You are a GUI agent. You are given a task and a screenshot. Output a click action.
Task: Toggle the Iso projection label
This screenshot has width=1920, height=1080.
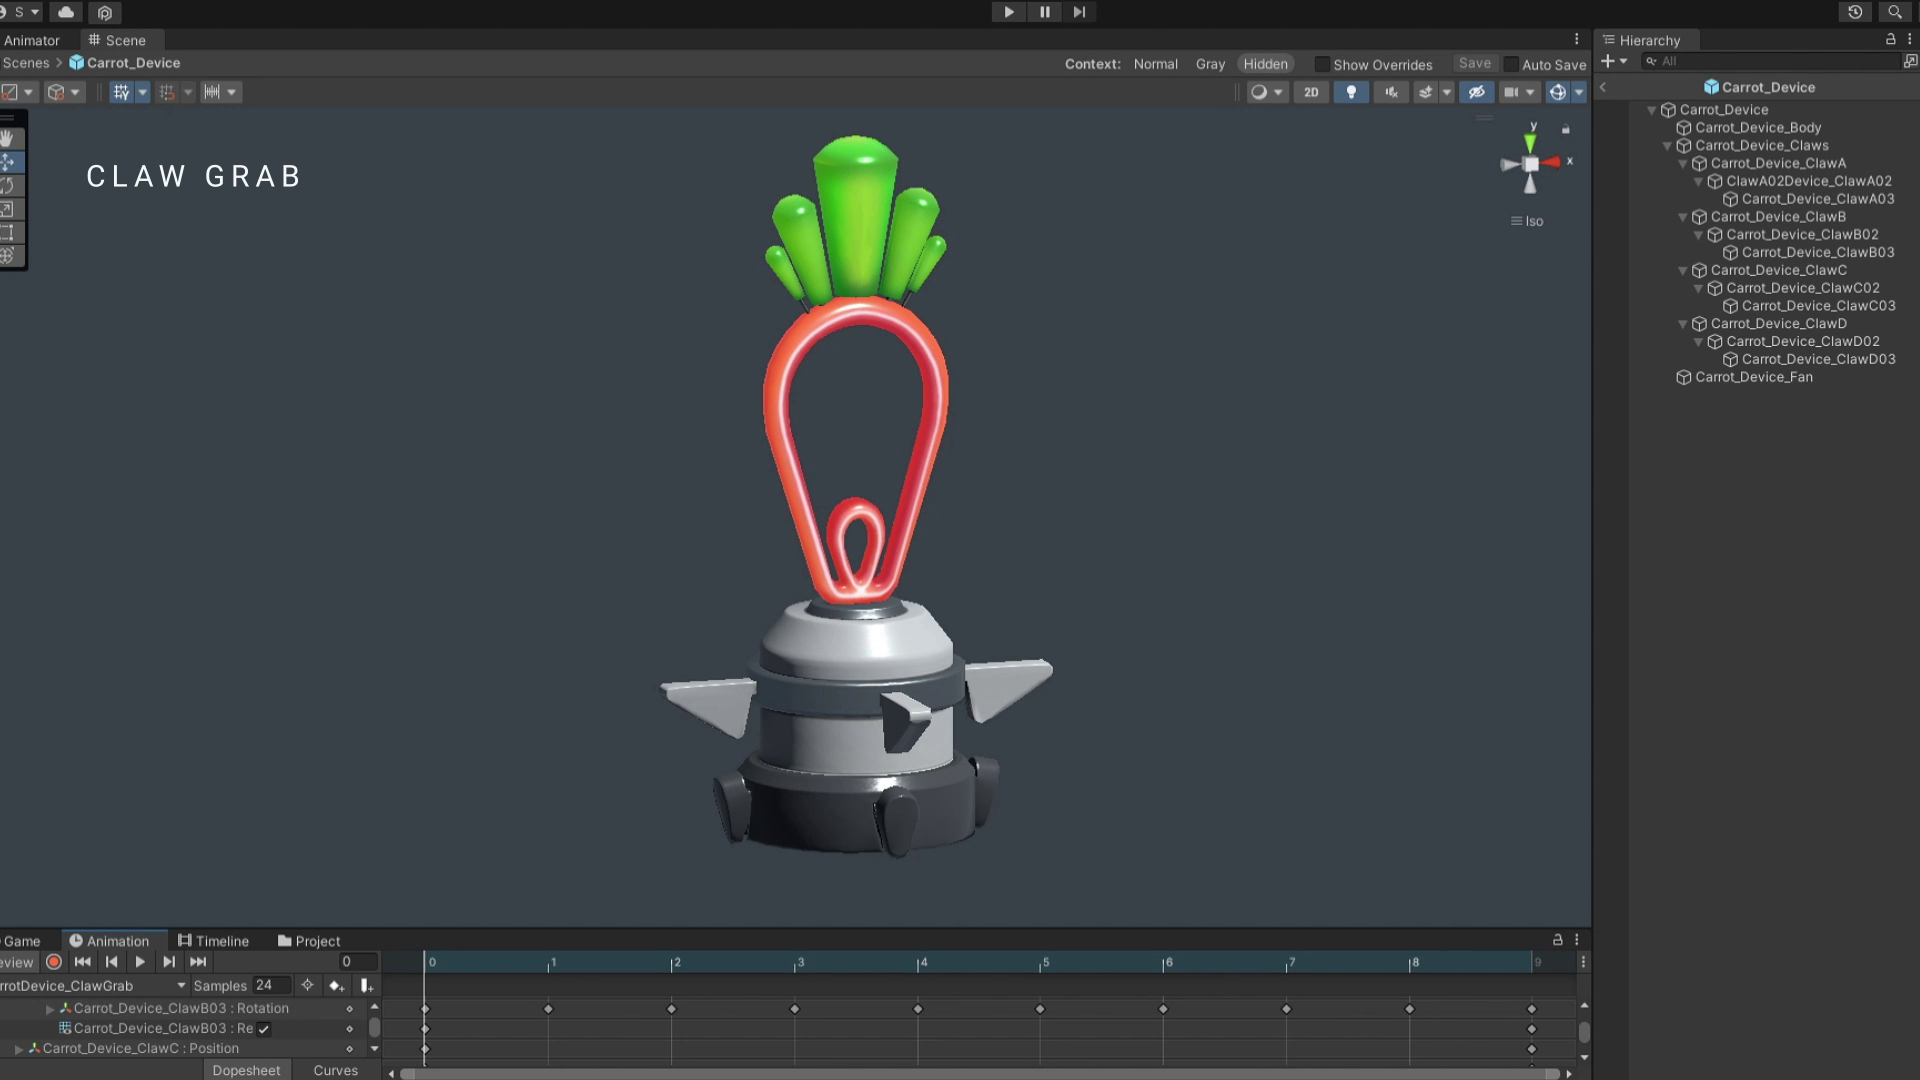point(1527,221)
